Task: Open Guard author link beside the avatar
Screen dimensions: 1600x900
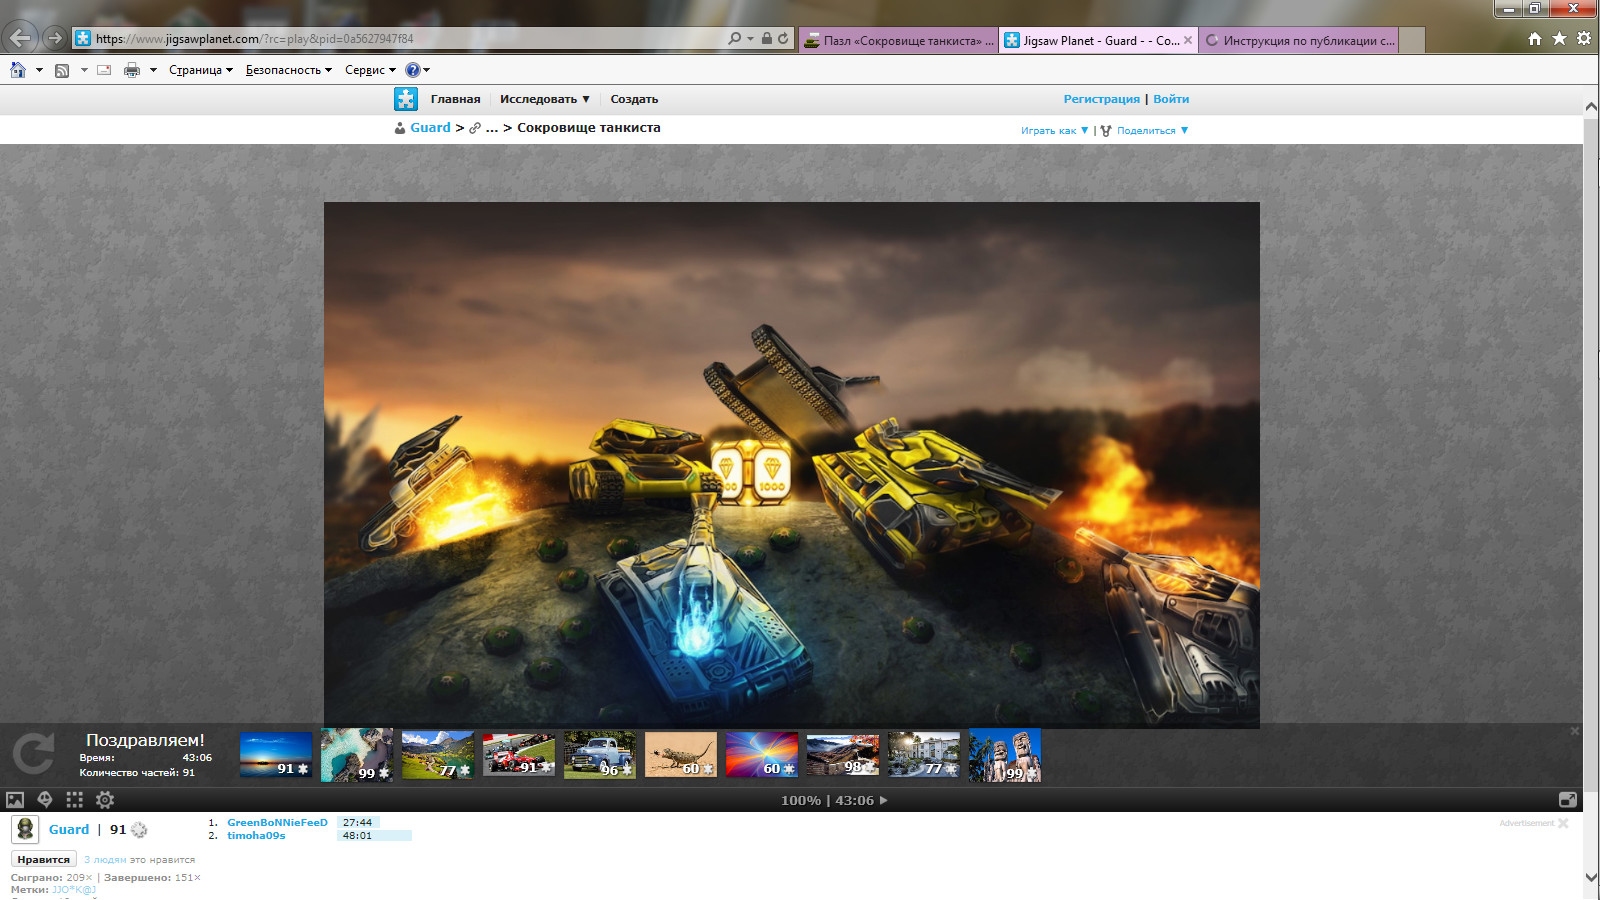Action: [x=69, y=829]
